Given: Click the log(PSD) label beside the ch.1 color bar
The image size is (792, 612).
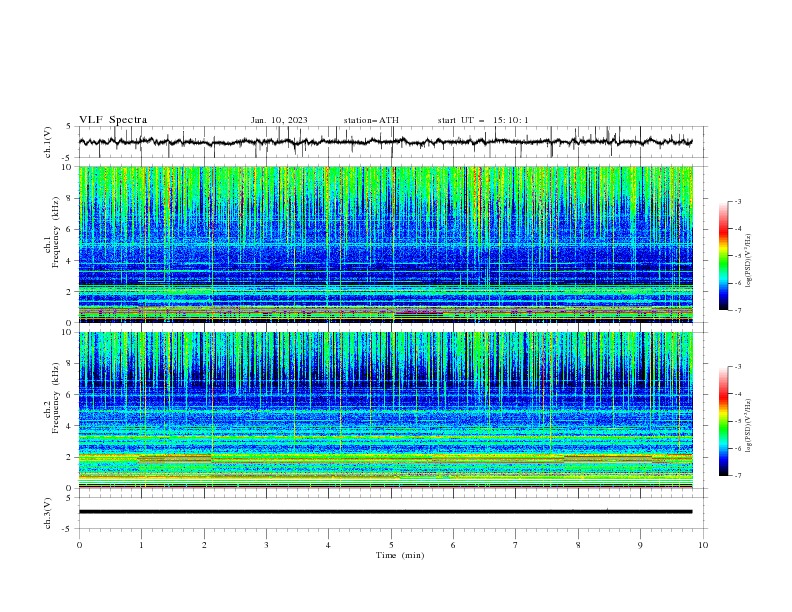Looking at the screenshot, I should pyautogui.click(x=749, y=261).
